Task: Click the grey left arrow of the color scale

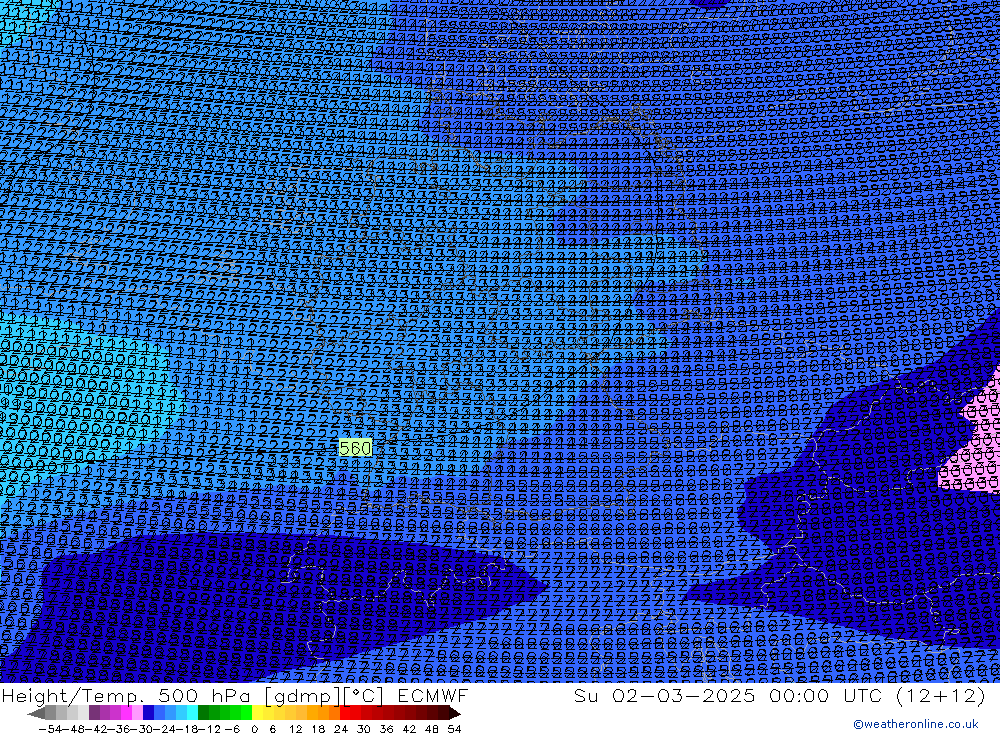Action: (36, 713)
